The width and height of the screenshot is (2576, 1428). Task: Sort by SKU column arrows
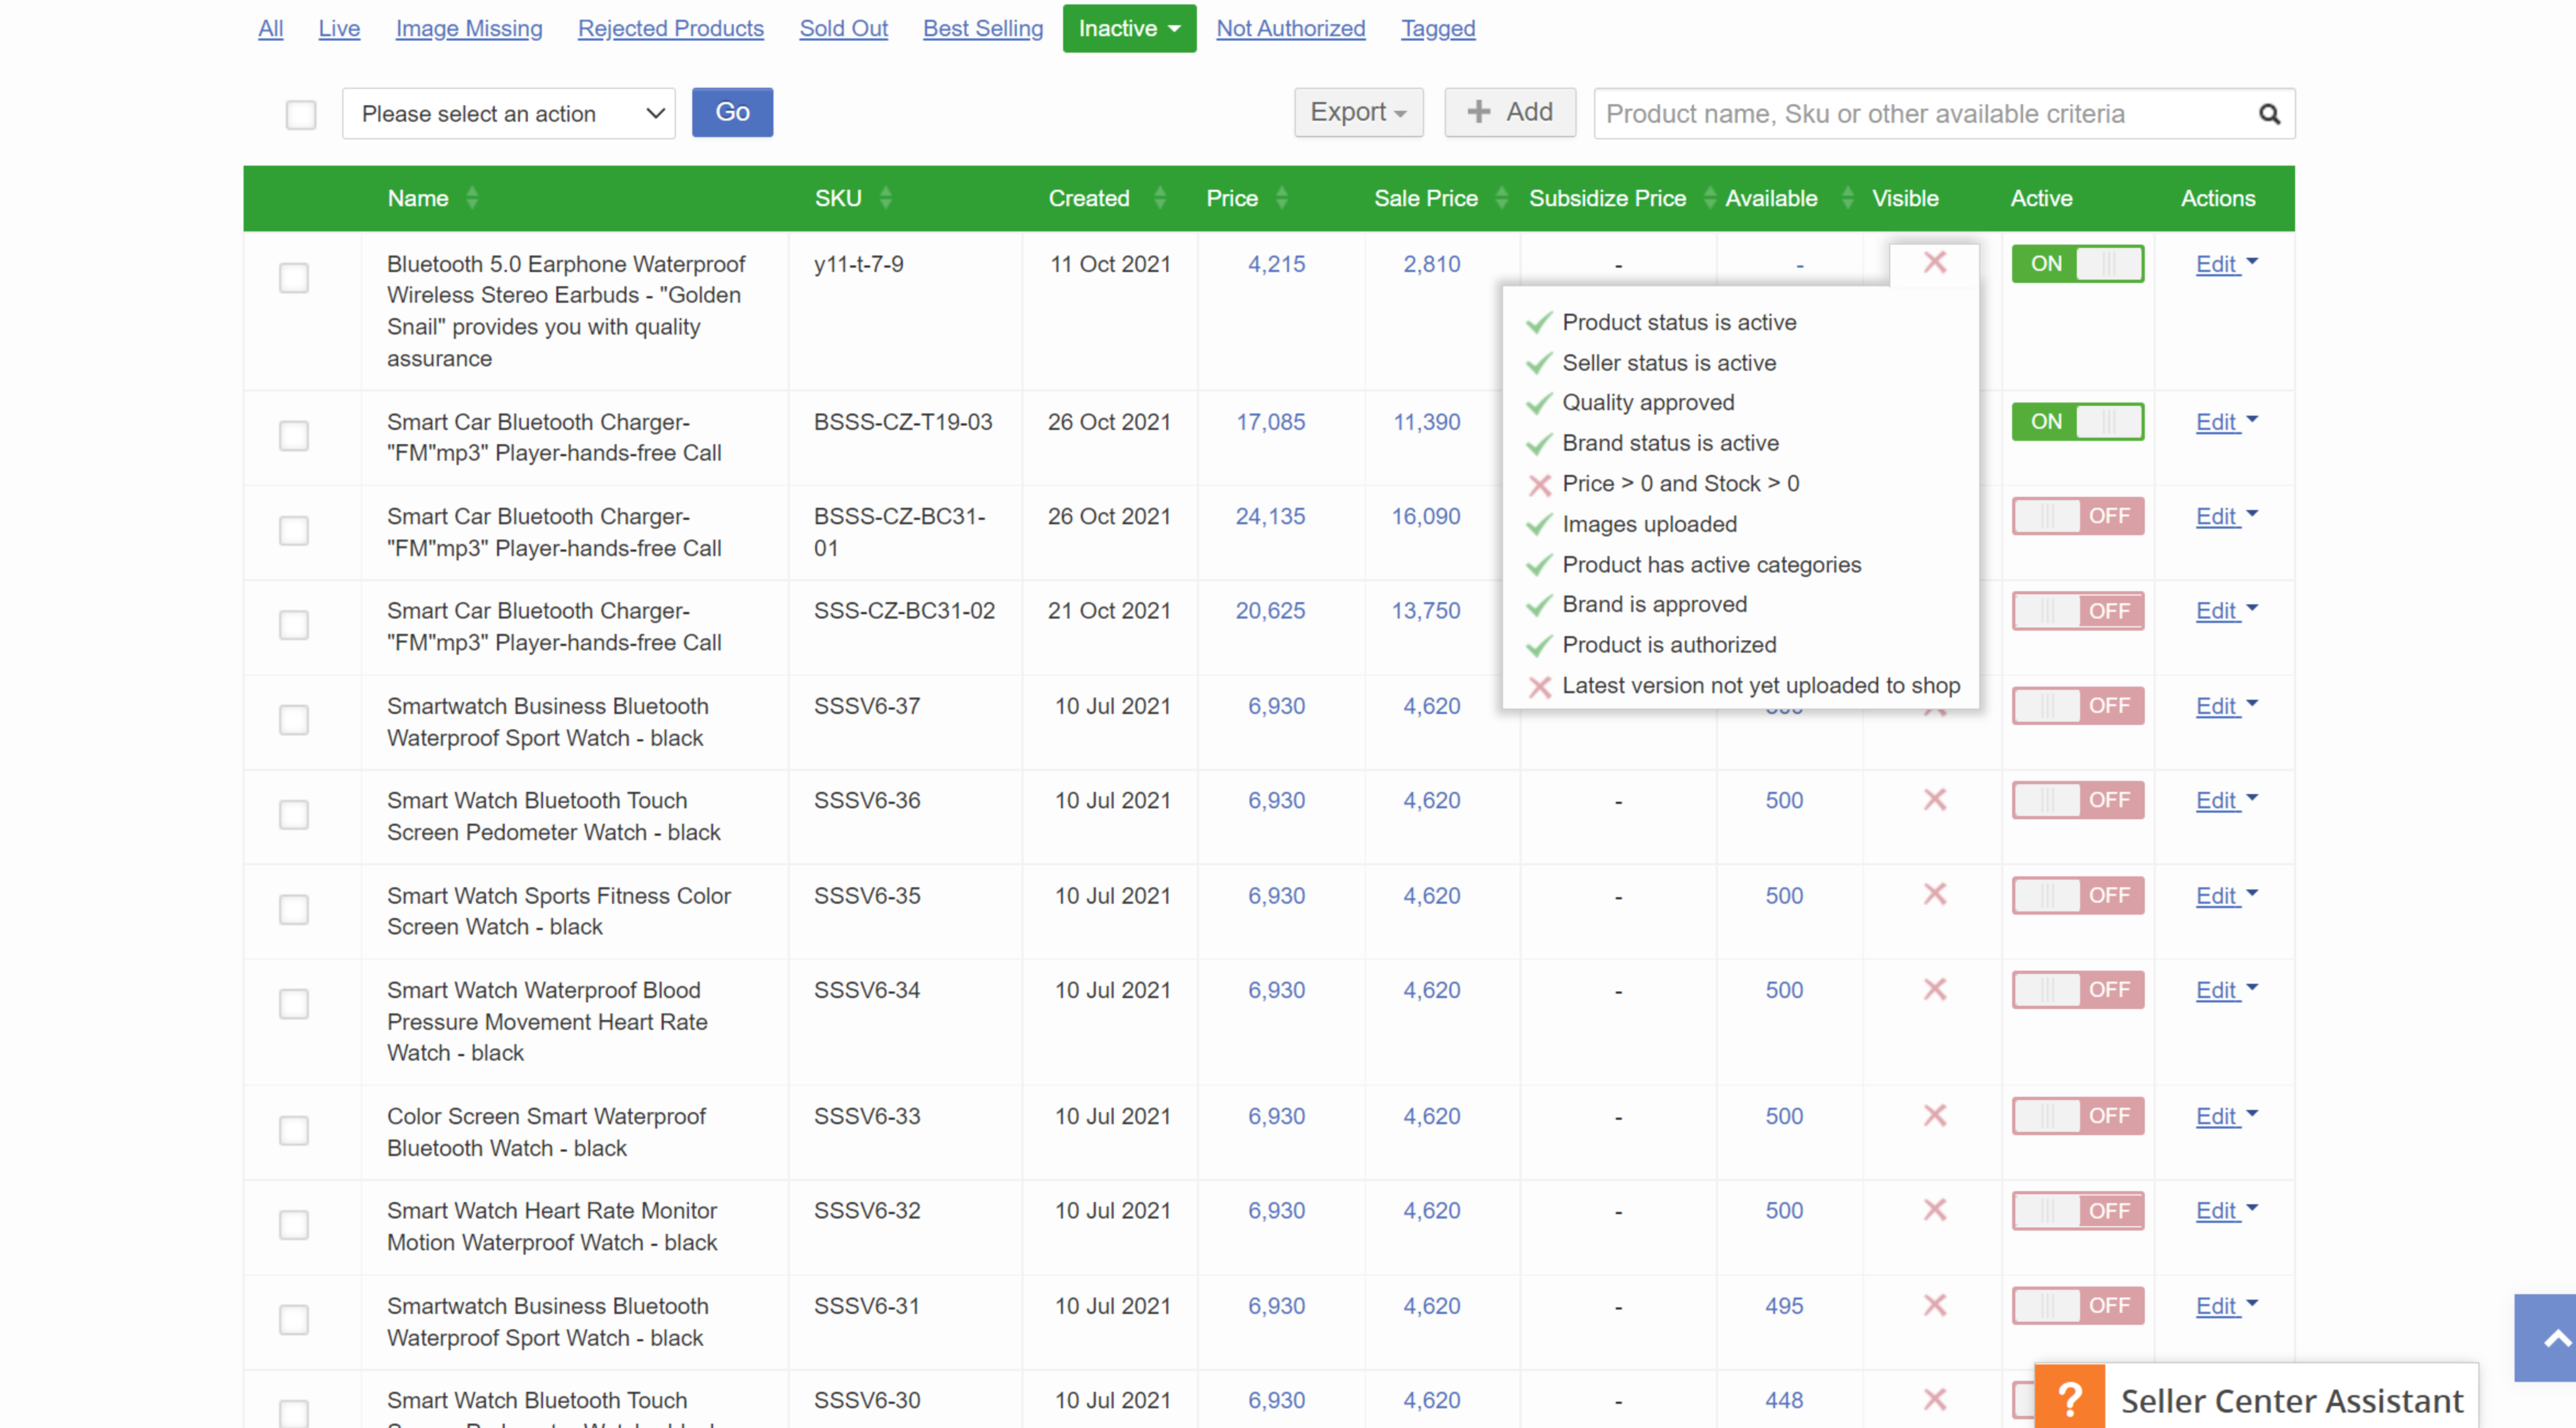click(885, 198)
